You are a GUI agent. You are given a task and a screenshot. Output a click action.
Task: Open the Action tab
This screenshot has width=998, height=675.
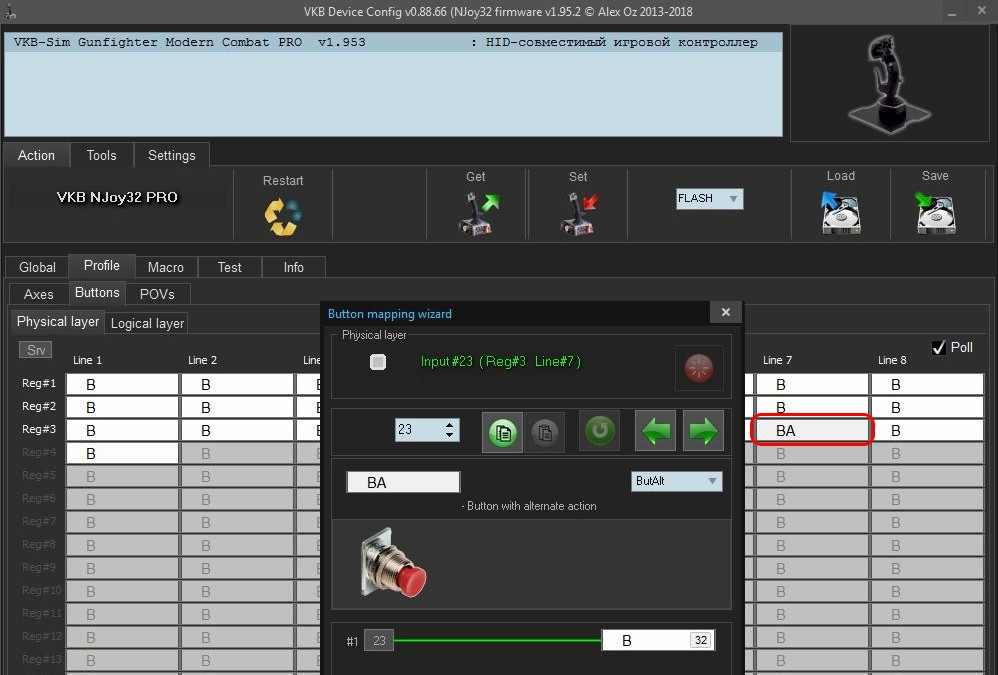point(36,155)
